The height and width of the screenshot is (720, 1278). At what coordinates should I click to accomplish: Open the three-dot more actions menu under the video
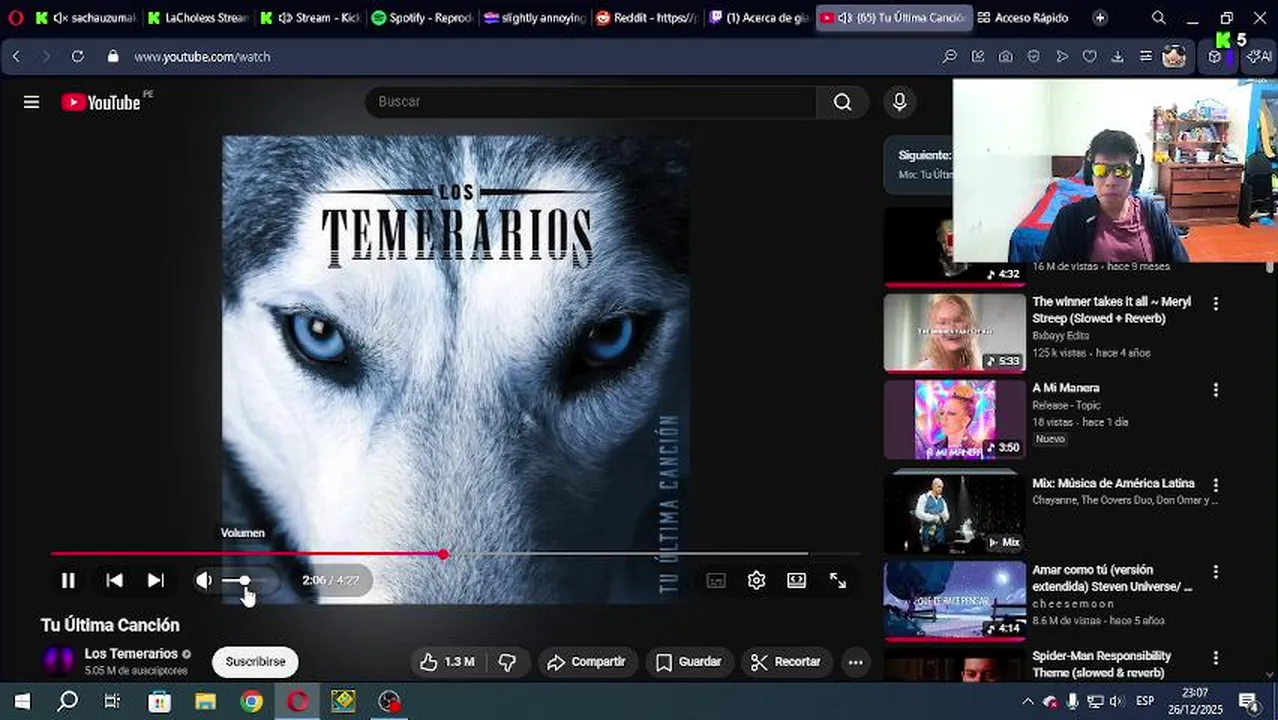click(855, 662)
